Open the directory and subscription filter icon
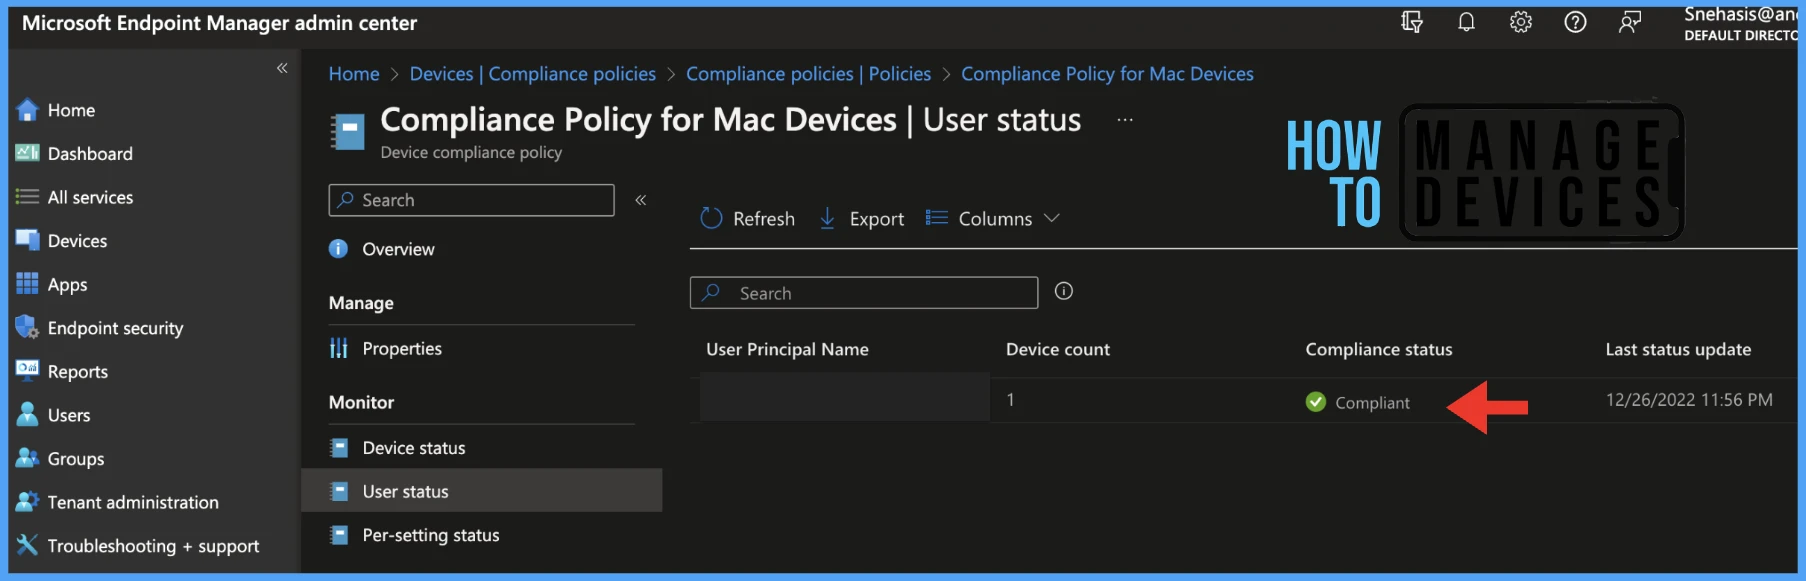Screen dimensions: 1806x581 [1412, 22]
